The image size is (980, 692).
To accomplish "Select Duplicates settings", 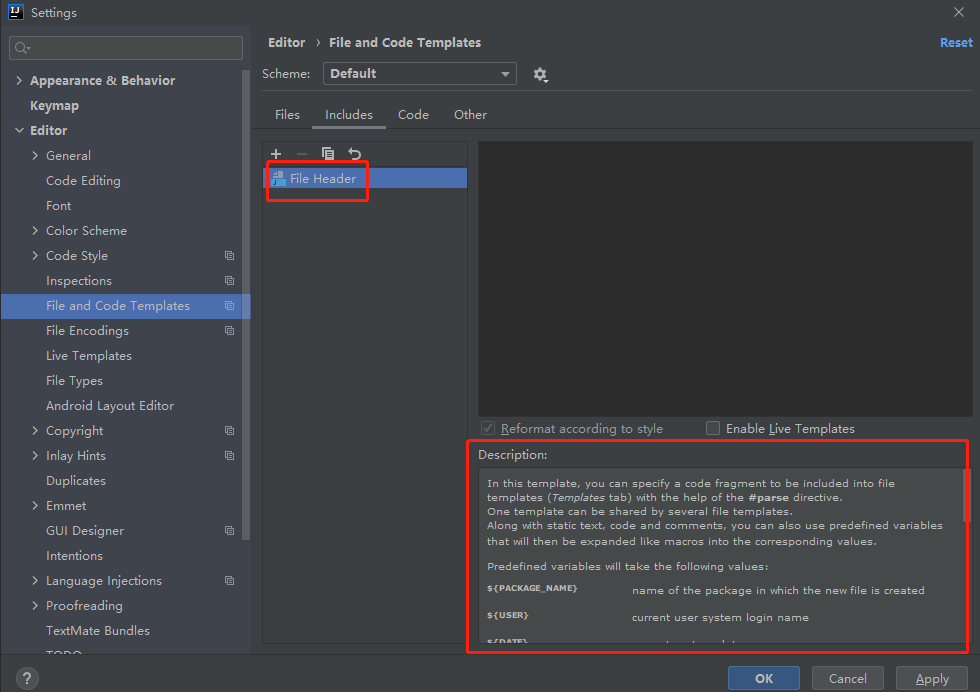I will pos(76,481).
